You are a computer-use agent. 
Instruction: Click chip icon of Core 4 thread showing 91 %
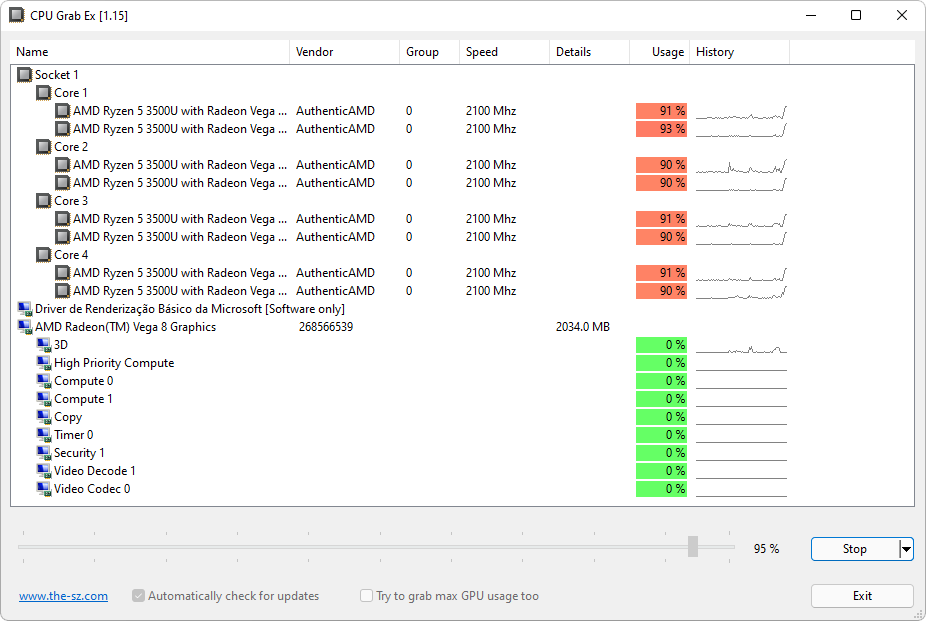[x=63, y=273]
